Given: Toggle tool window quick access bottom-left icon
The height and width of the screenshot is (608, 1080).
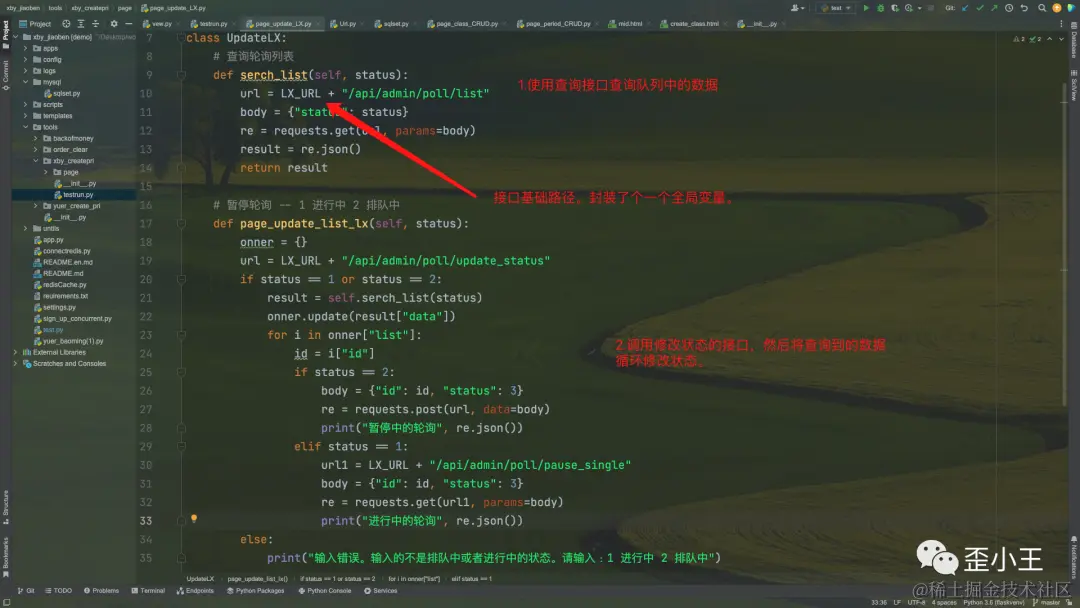Looking at the screenshot, I should point(6,602).
